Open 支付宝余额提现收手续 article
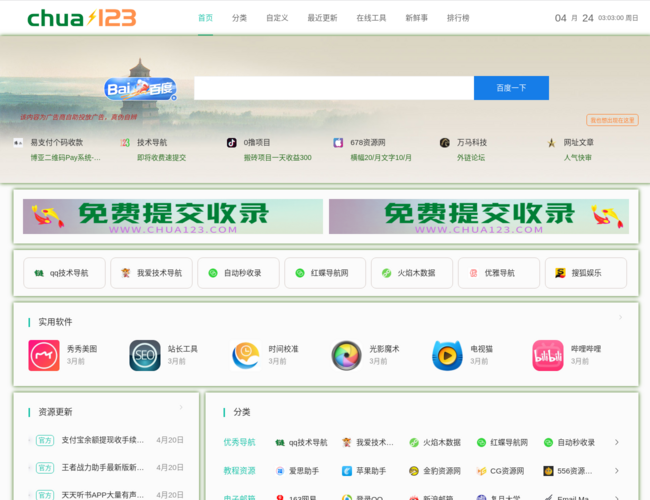 tap(102, 440)
